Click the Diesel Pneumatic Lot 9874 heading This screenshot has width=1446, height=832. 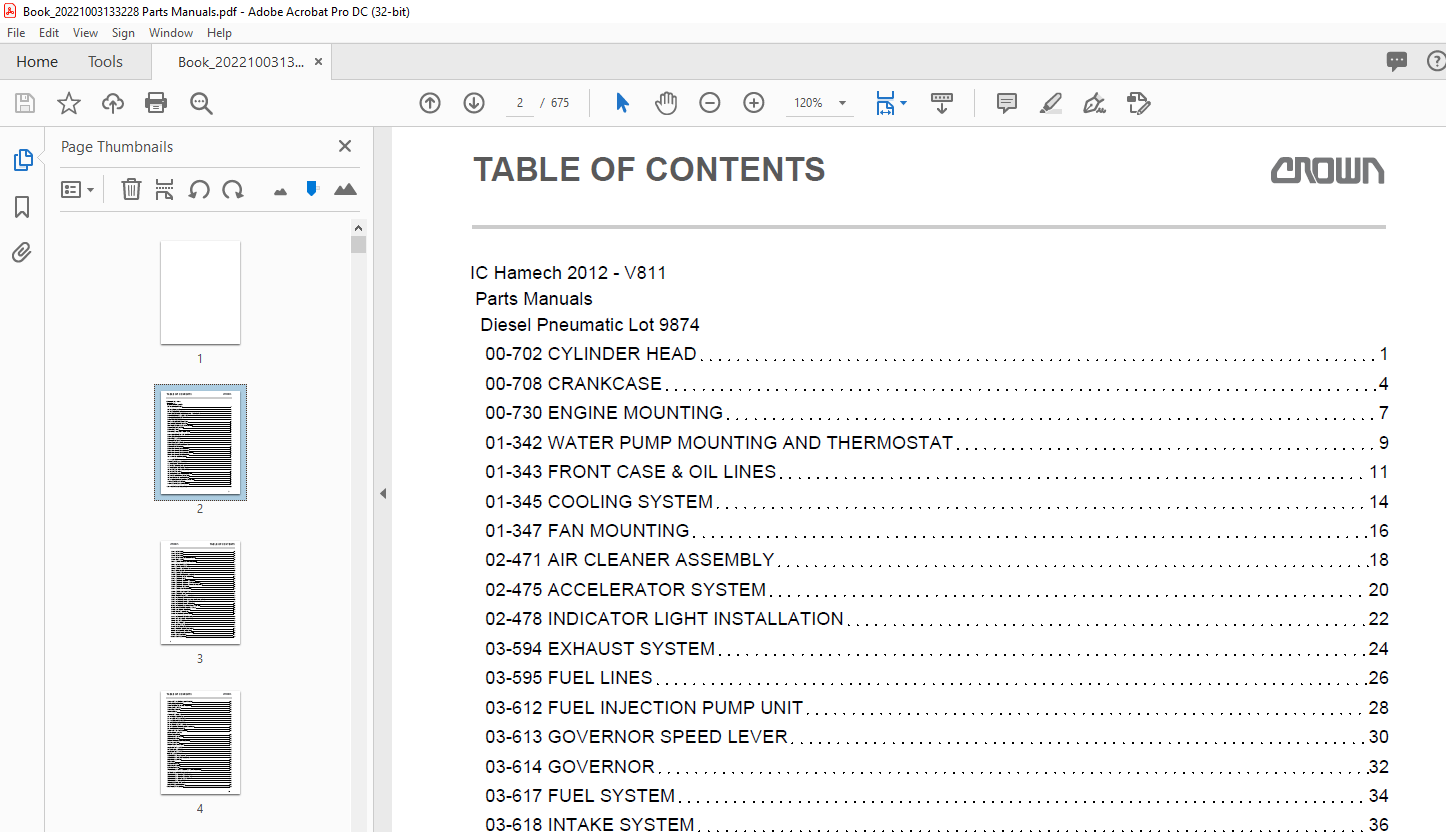(590, 325)
